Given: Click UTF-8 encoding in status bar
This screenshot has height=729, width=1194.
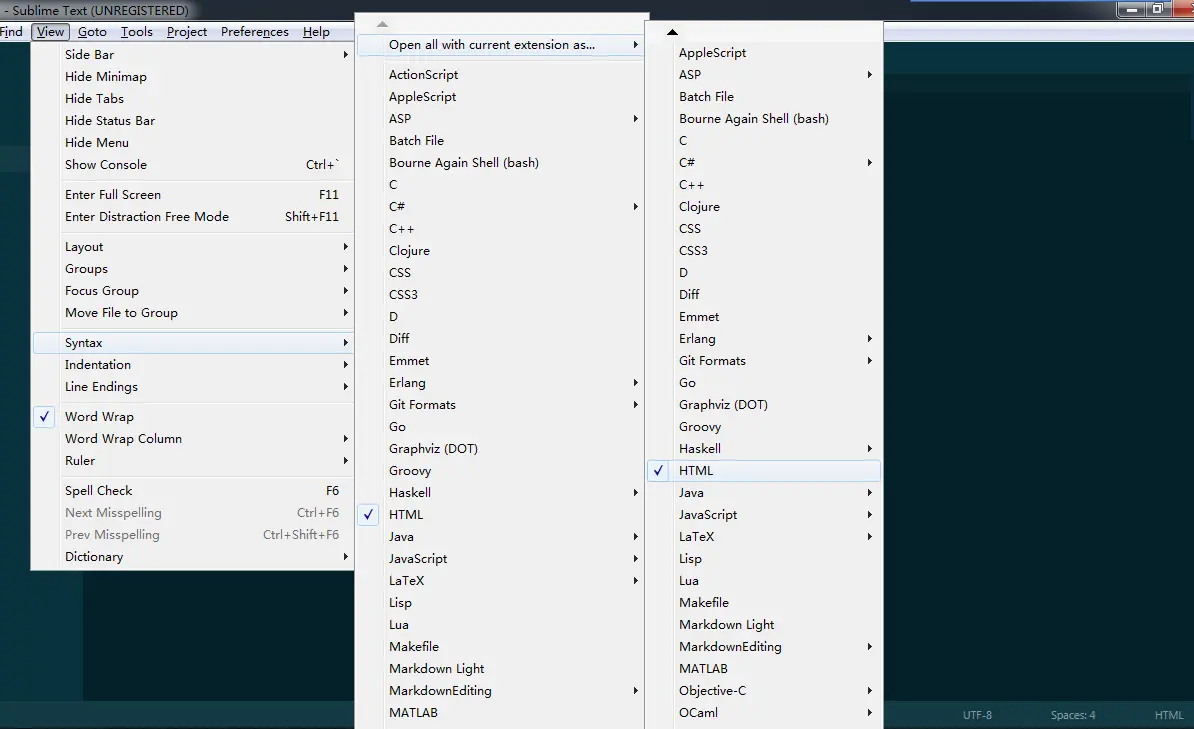Looking at the screenshot, I should pos(977,715).
